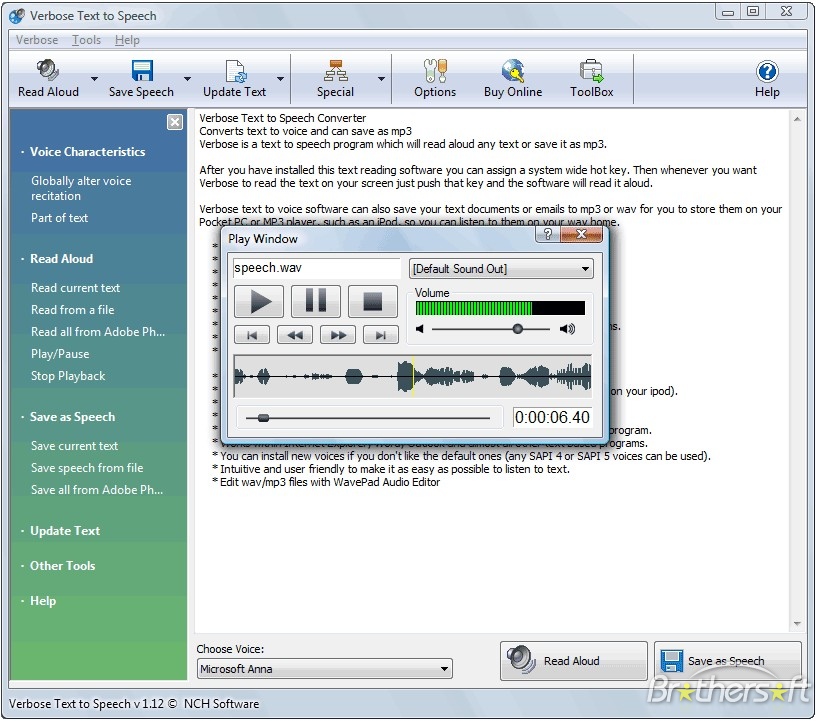Click the 0:00:06.40 time display
816x721 pixels.
coord(552,418)
